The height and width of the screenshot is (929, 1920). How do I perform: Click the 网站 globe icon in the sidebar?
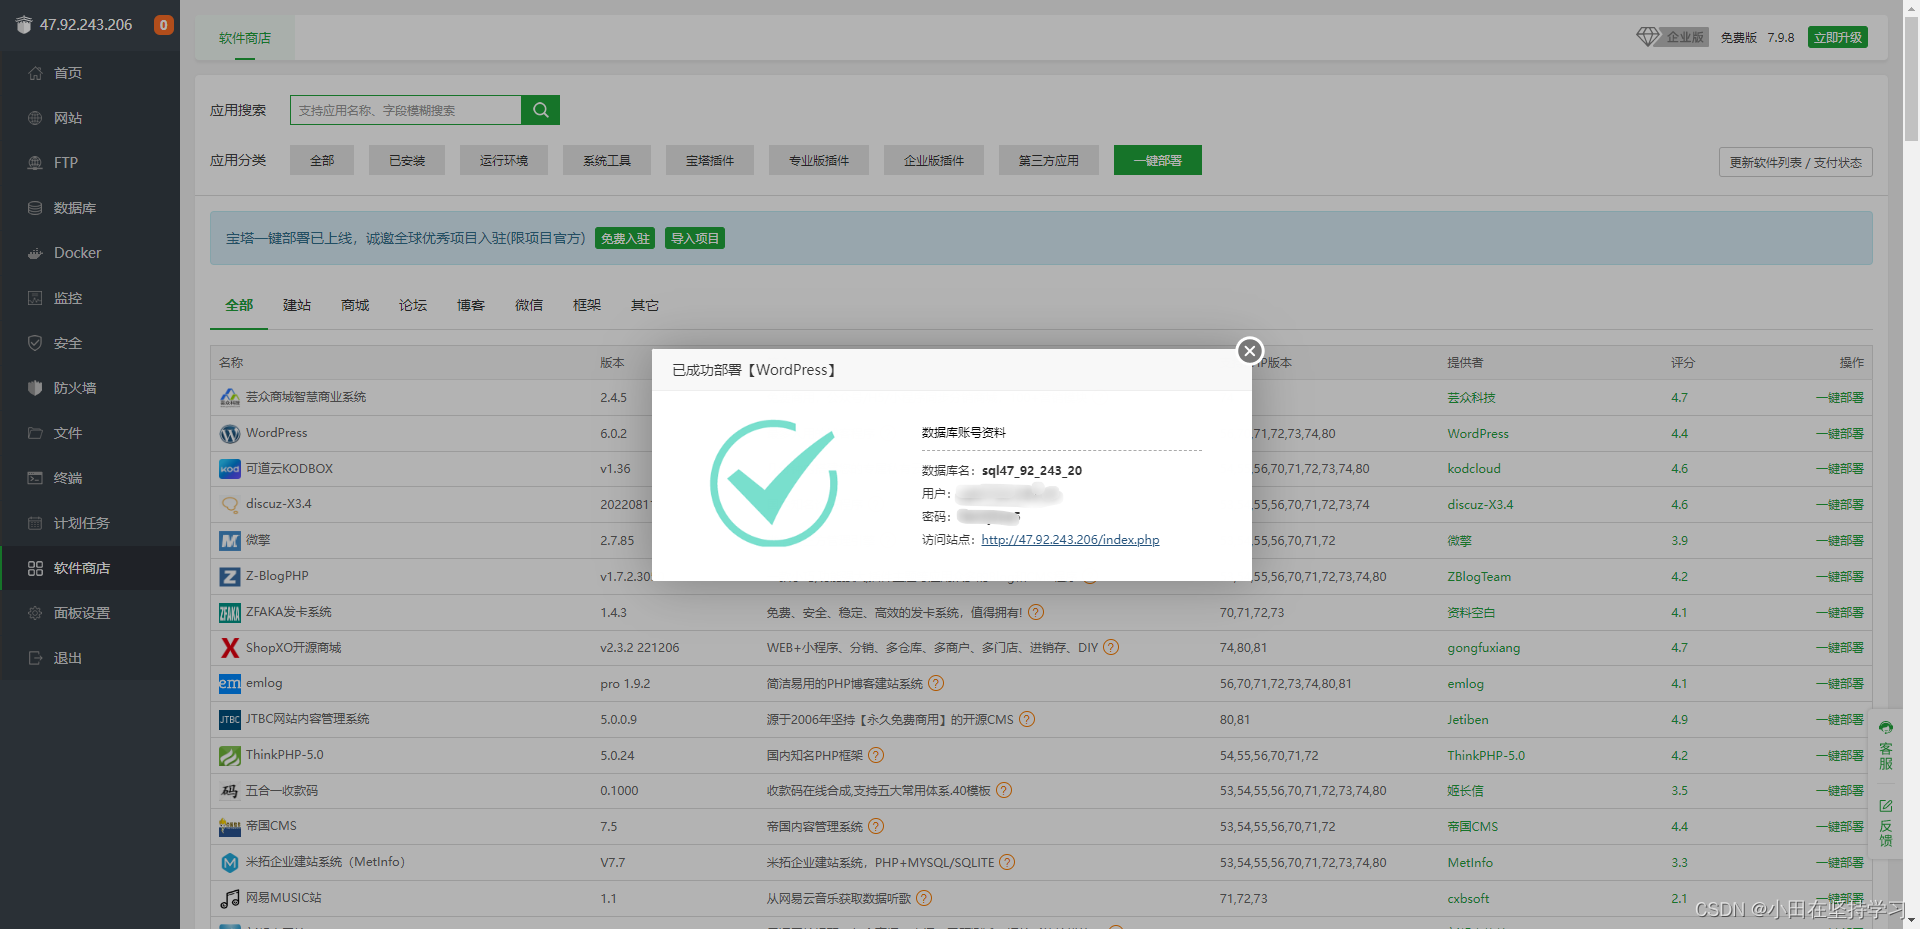(35, 118)
